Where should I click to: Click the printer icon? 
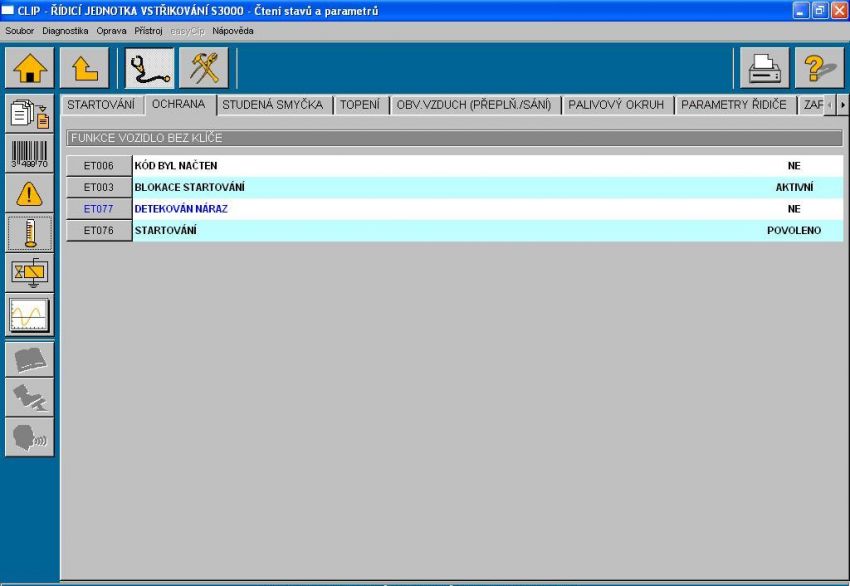(x=765, y=68)
